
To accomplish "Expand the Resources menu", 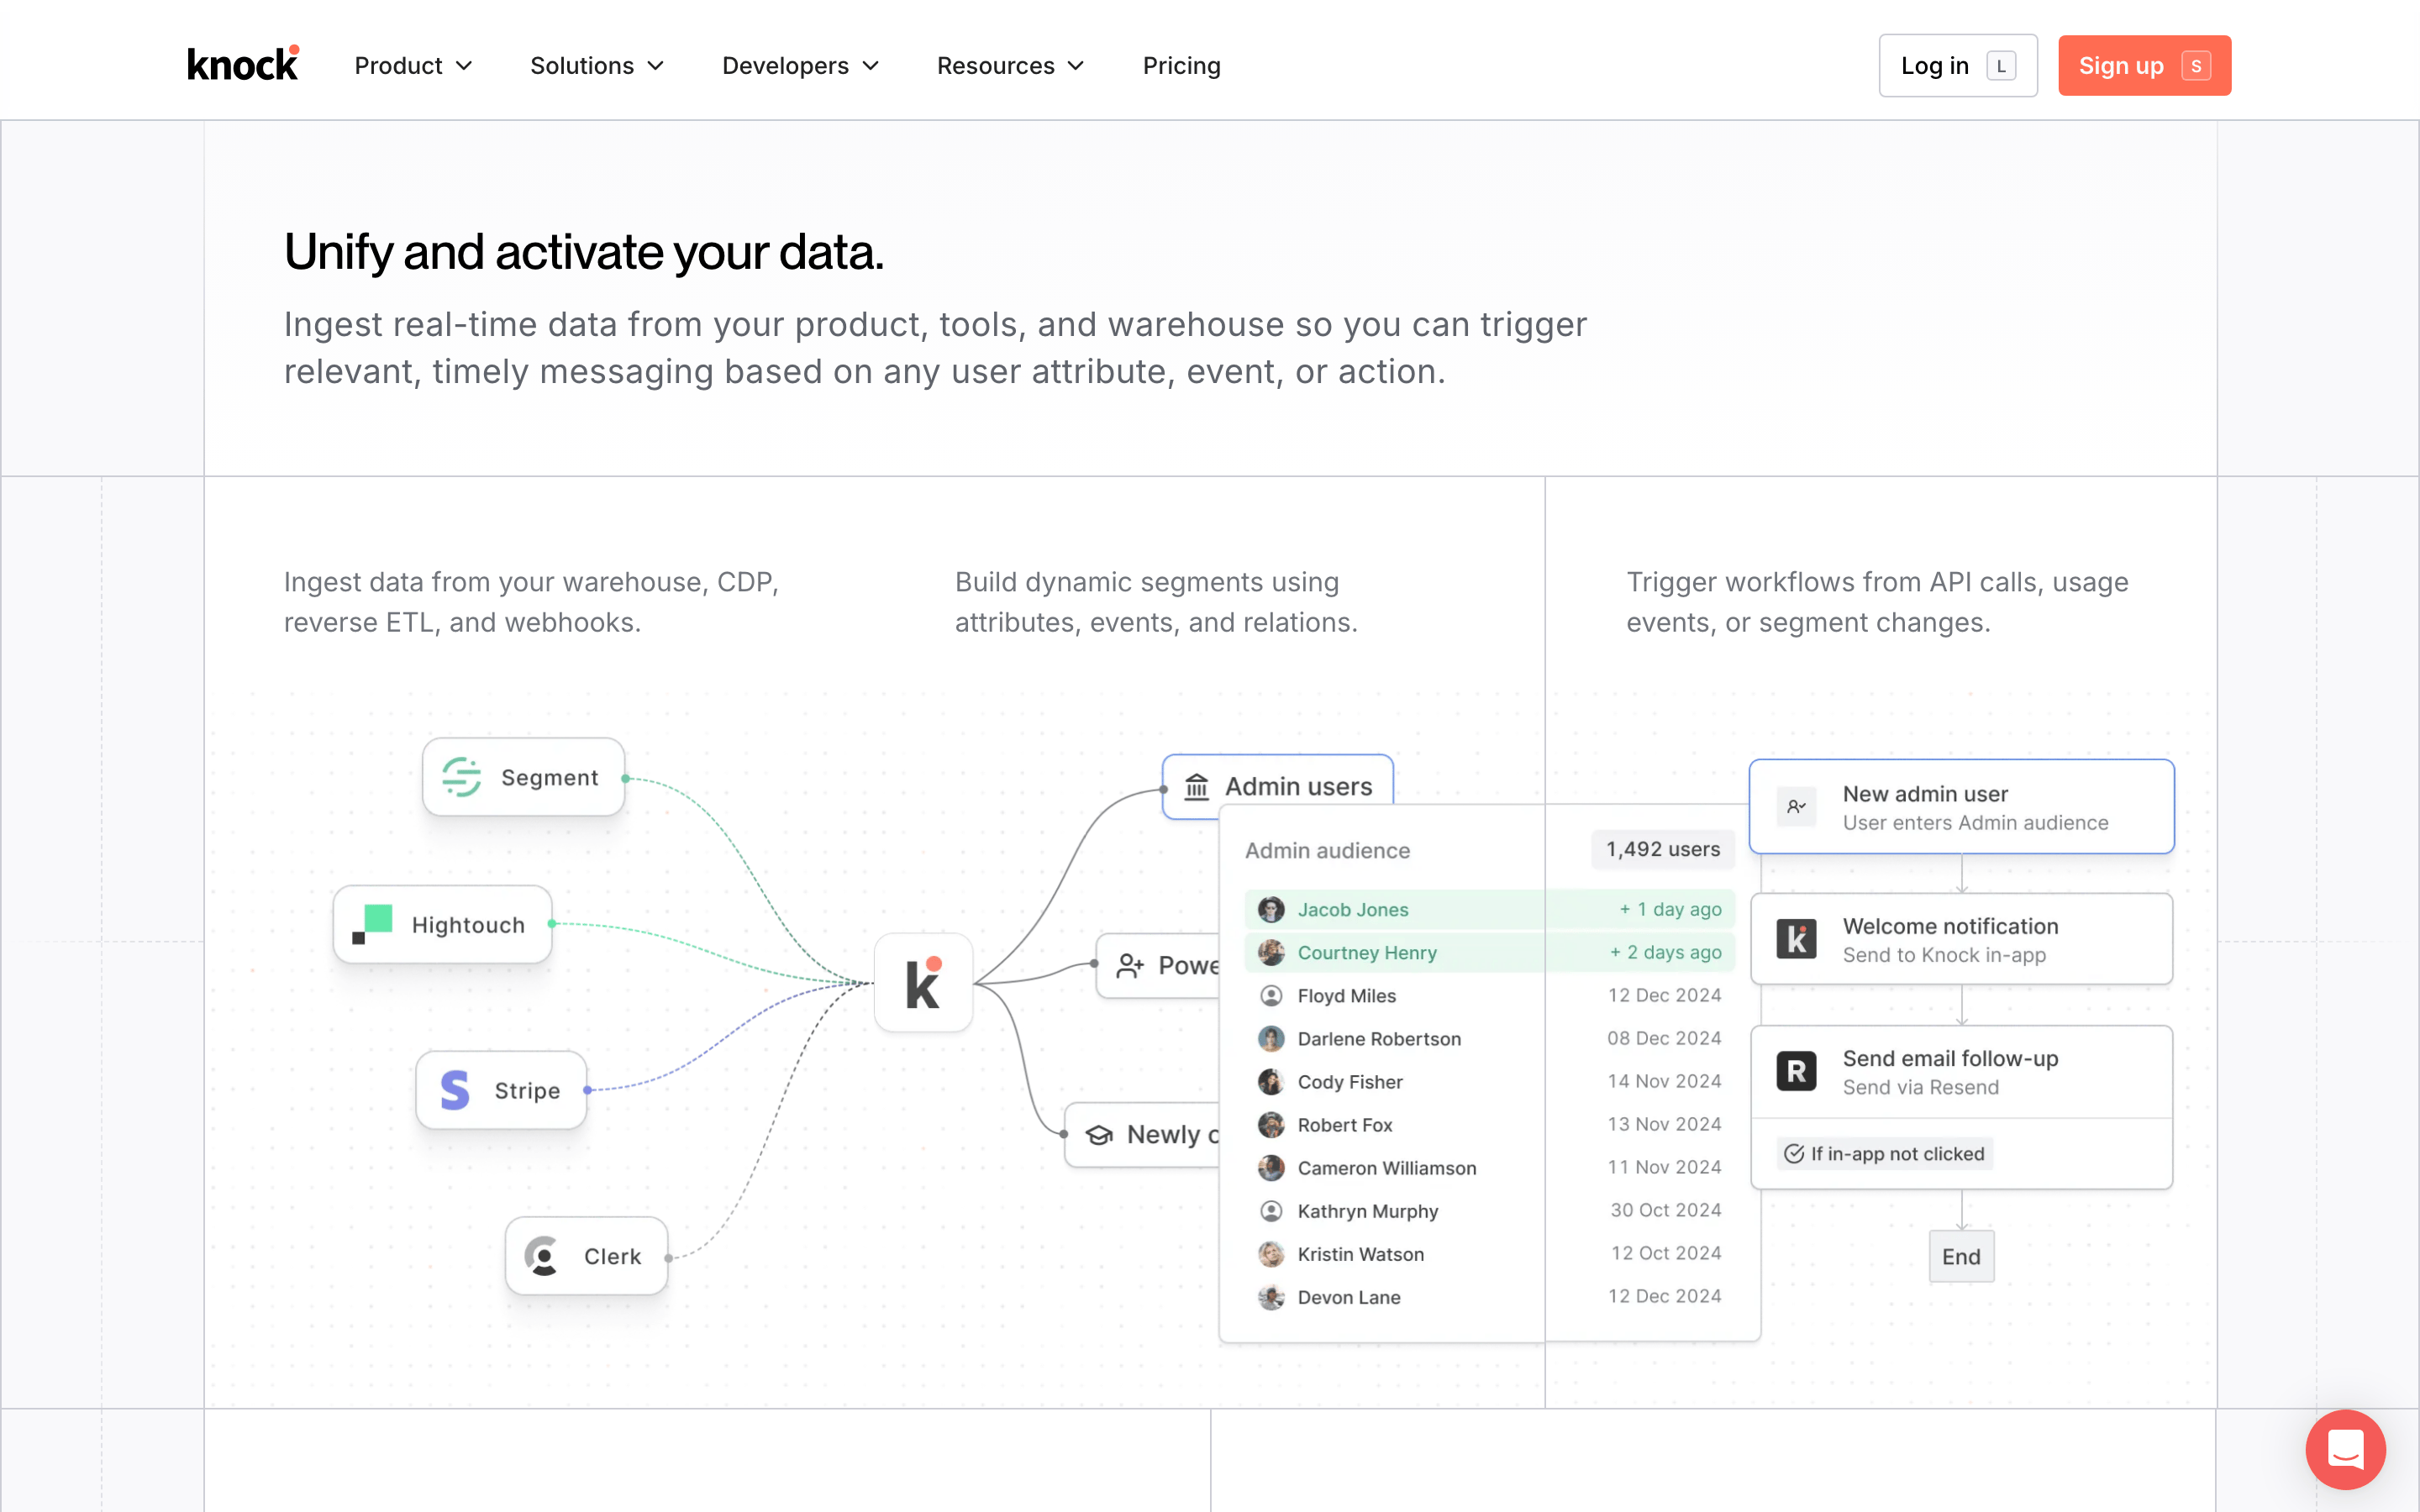I will point(1010,66).
